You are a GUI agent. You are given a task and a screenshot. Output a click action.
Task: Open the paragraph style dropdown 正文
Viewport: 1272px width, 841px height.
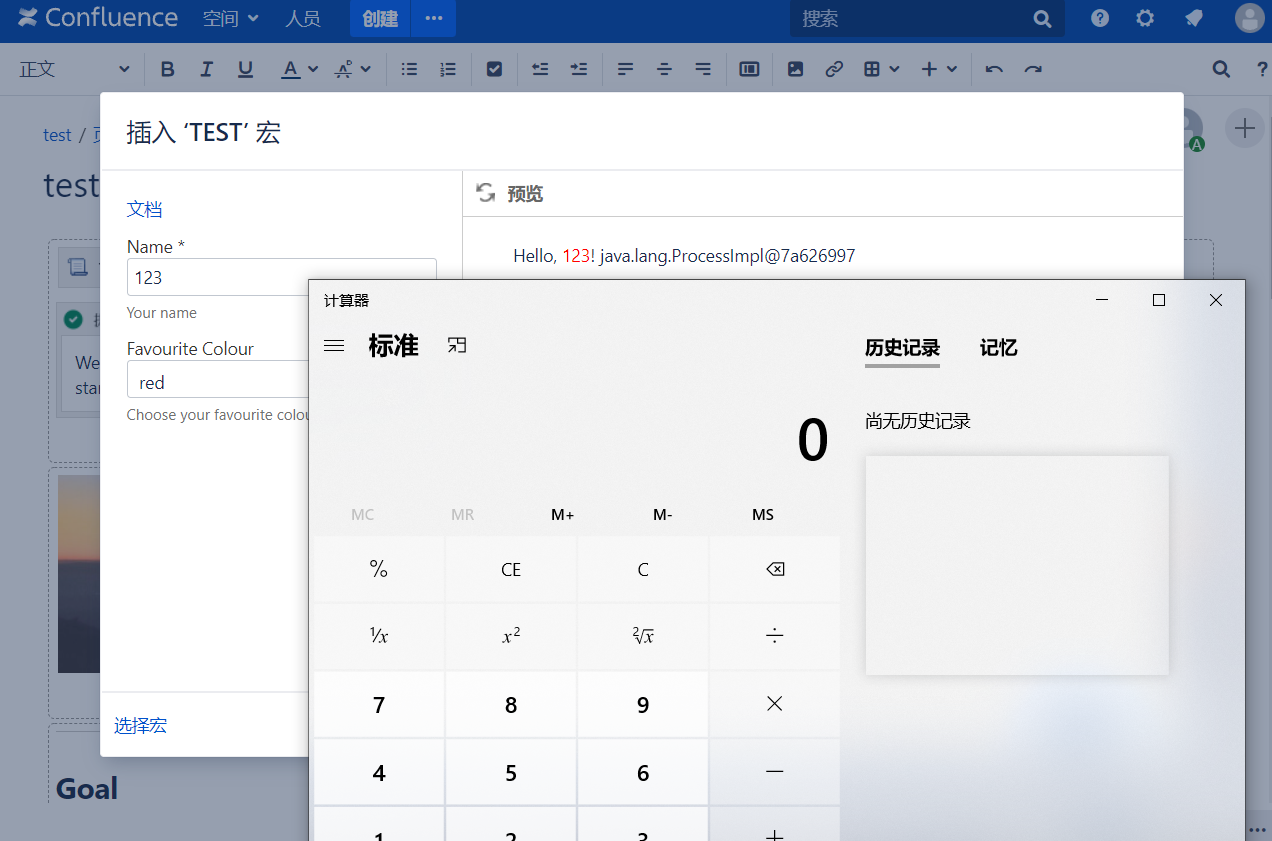tap(75, 69)
